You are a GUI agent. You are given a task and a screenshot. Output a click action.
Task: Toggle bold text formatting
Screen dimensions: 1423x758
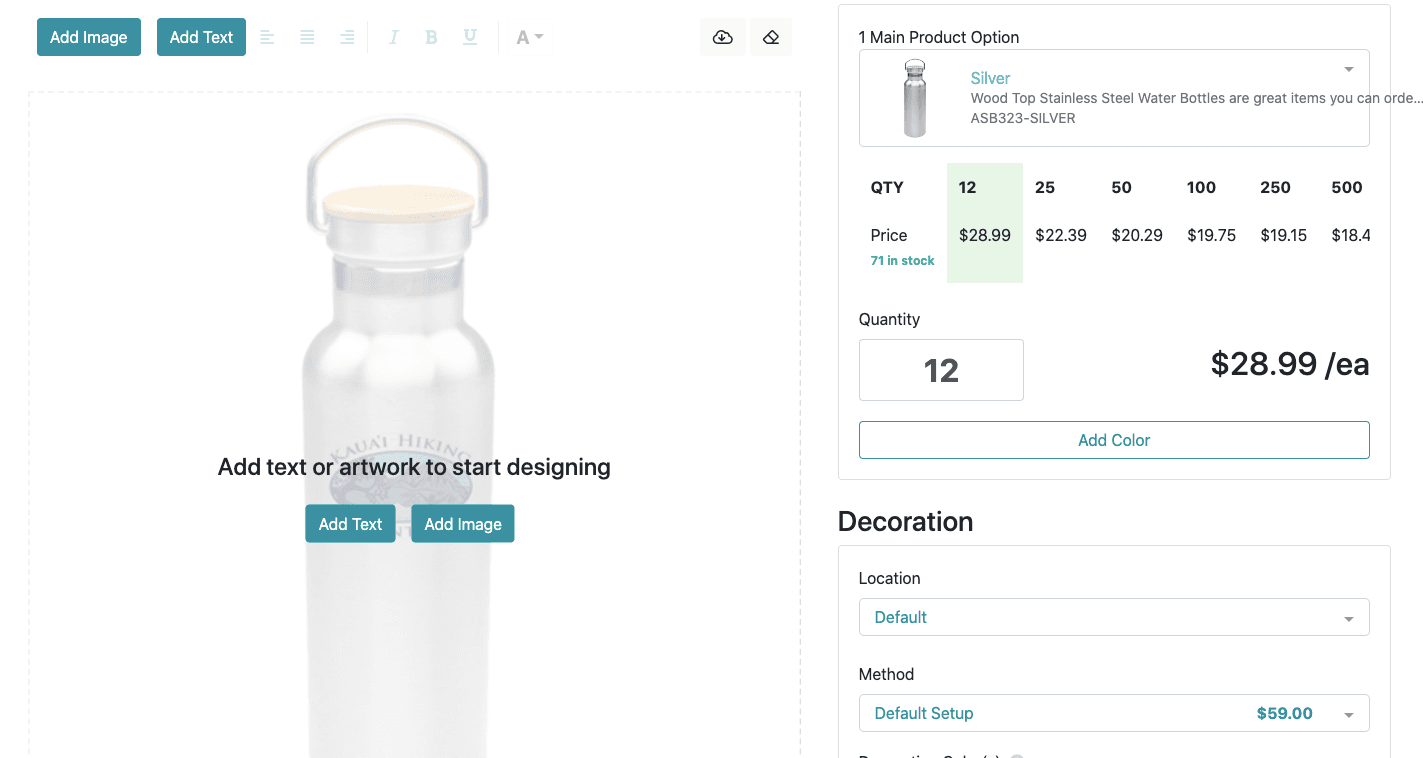[x=431, y=37]
